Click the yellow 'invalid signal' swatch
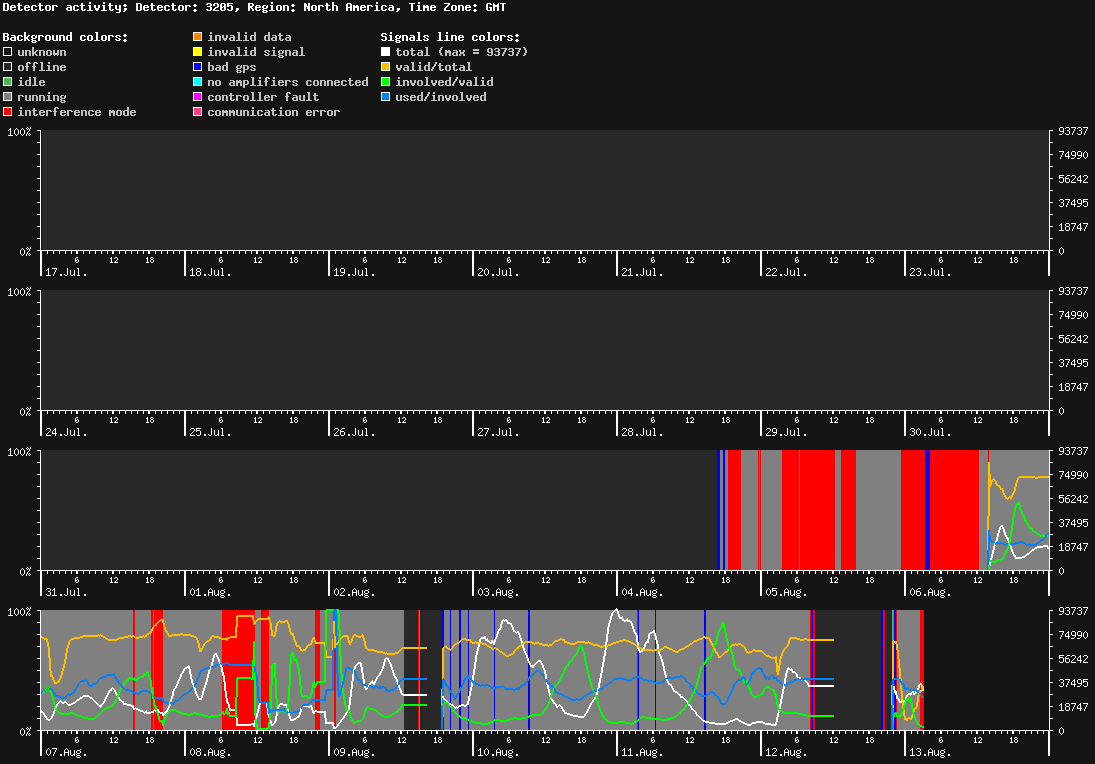The height and width of the screenshot is (764, 1095). (x=198, y=52)
